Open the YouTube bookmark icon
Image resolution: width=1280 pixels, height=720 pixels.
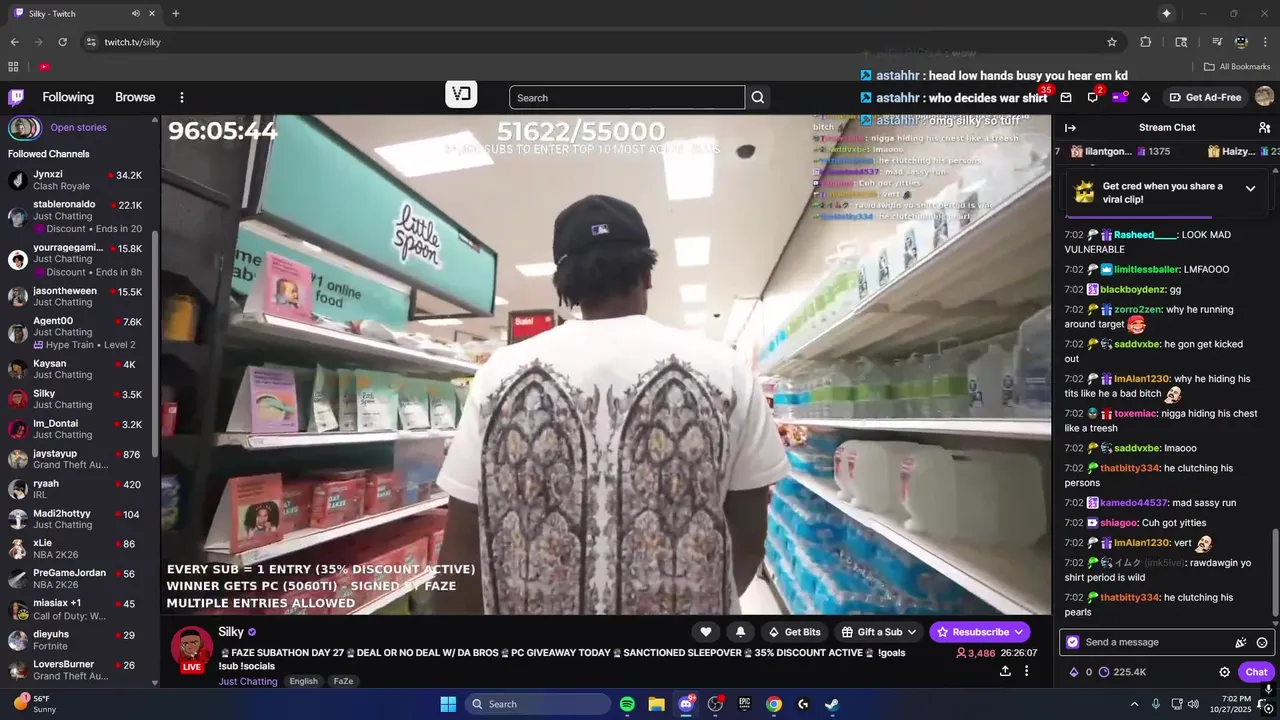[x=44, y=67]
